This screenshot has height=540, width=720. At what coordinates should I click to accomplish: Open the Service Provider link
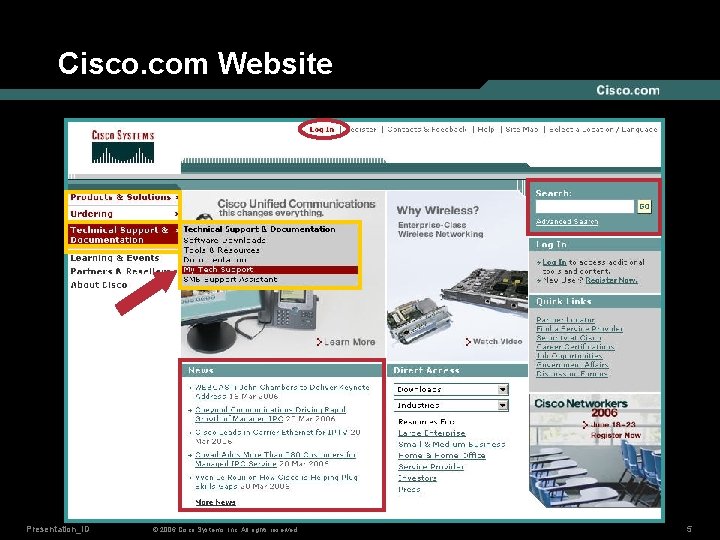coord(431,467)
